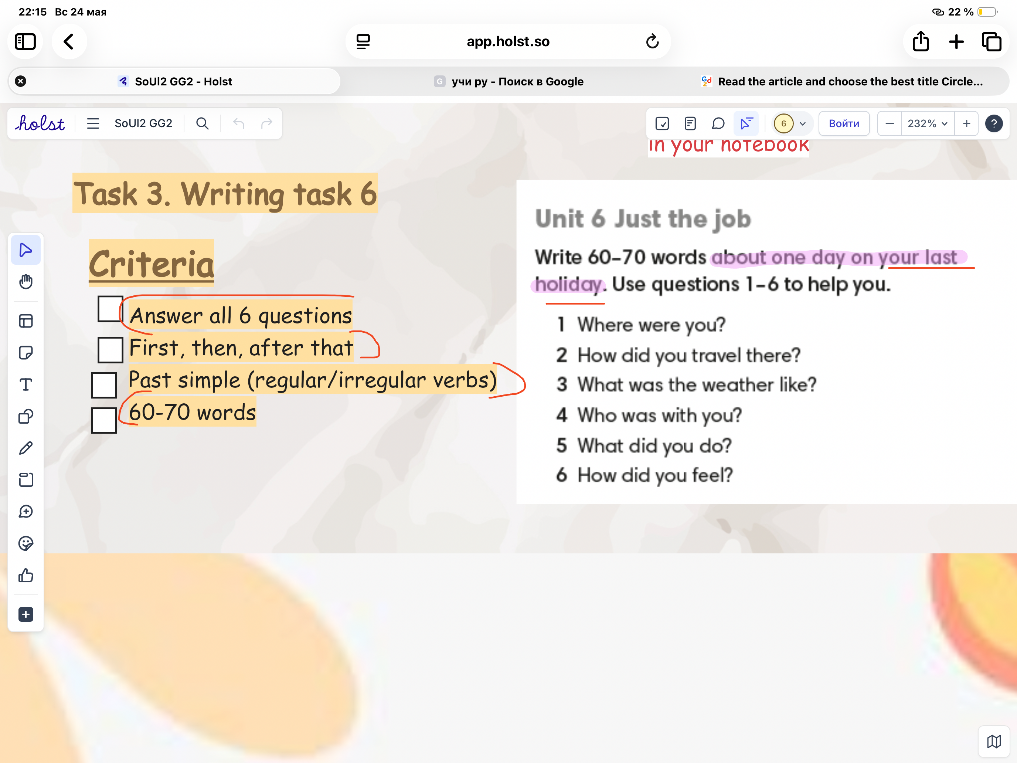This screenshot has width=1017, height=763.
Task: Select the cursor arrow tool in left toolbar
Action: tap(26, 250)
